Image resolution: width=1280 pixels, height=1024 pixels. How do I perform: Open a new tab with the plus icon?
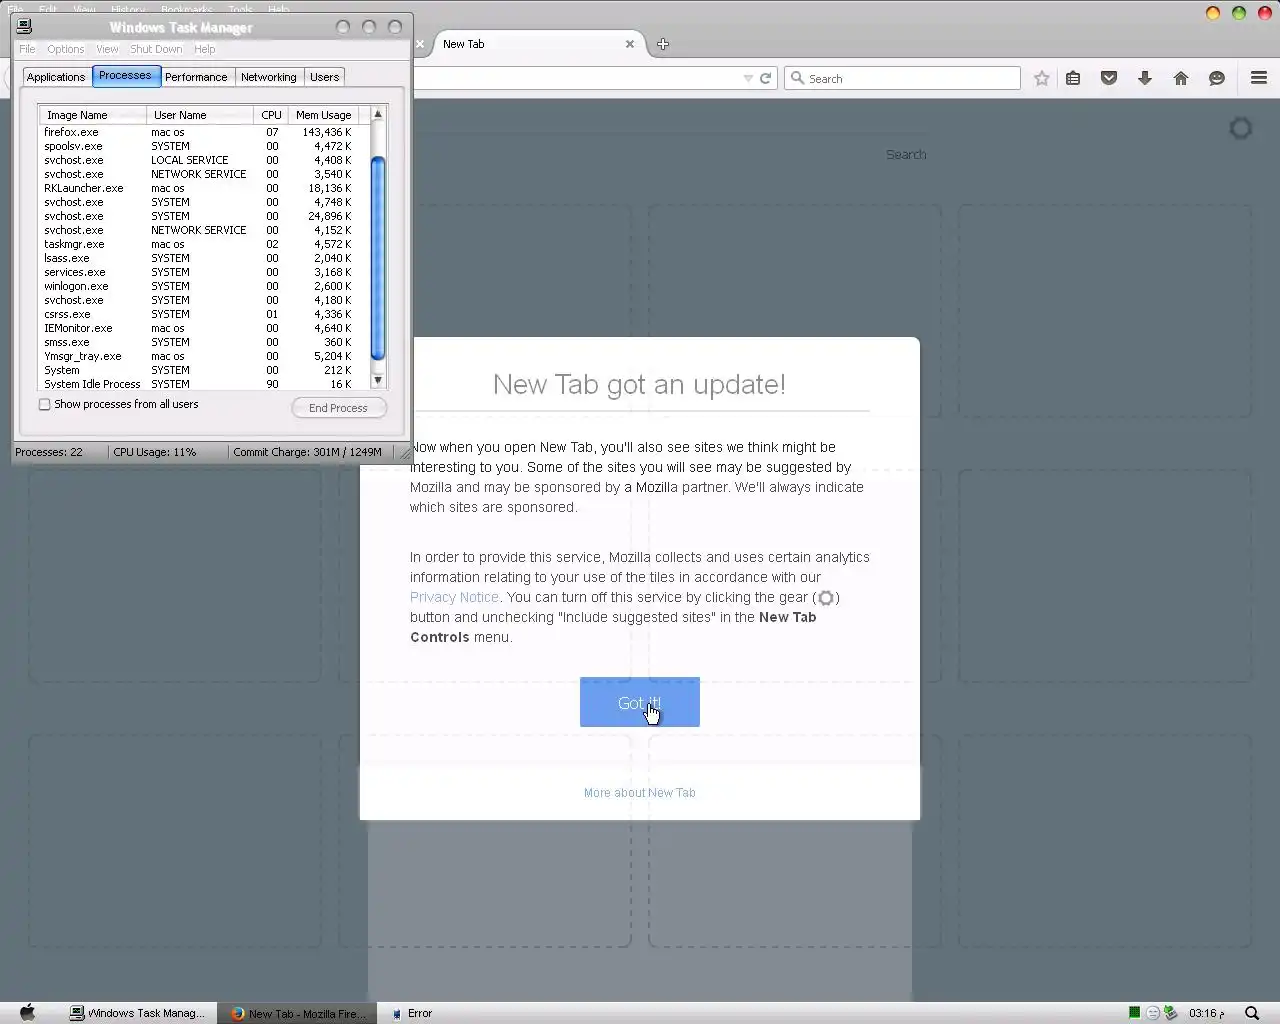[663, 44]
